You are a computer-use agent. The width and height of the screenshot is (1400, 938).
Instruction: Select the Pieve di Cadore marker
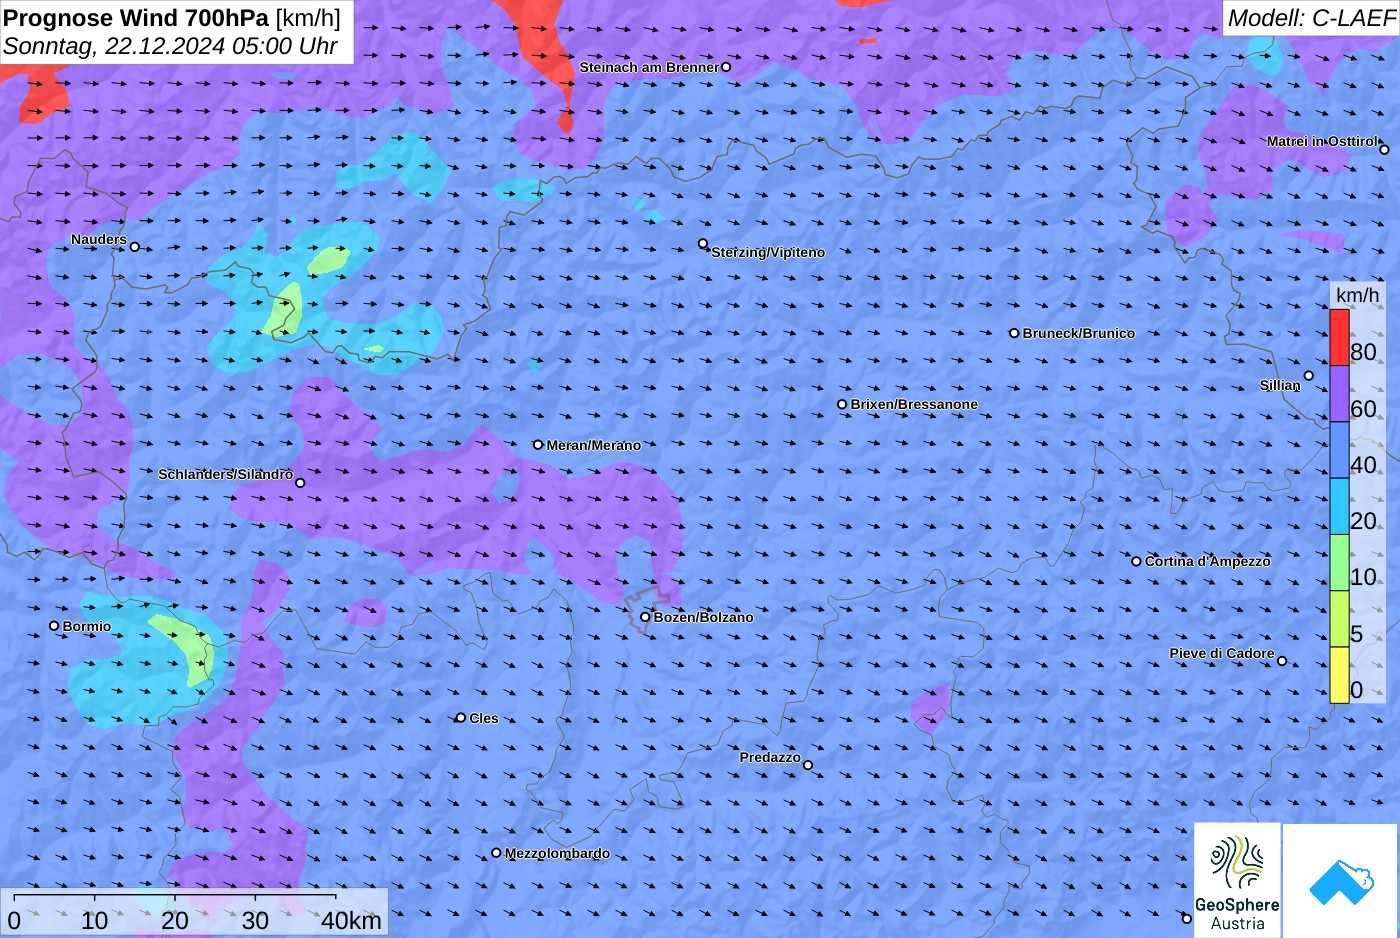click(x=1282, y=660)
